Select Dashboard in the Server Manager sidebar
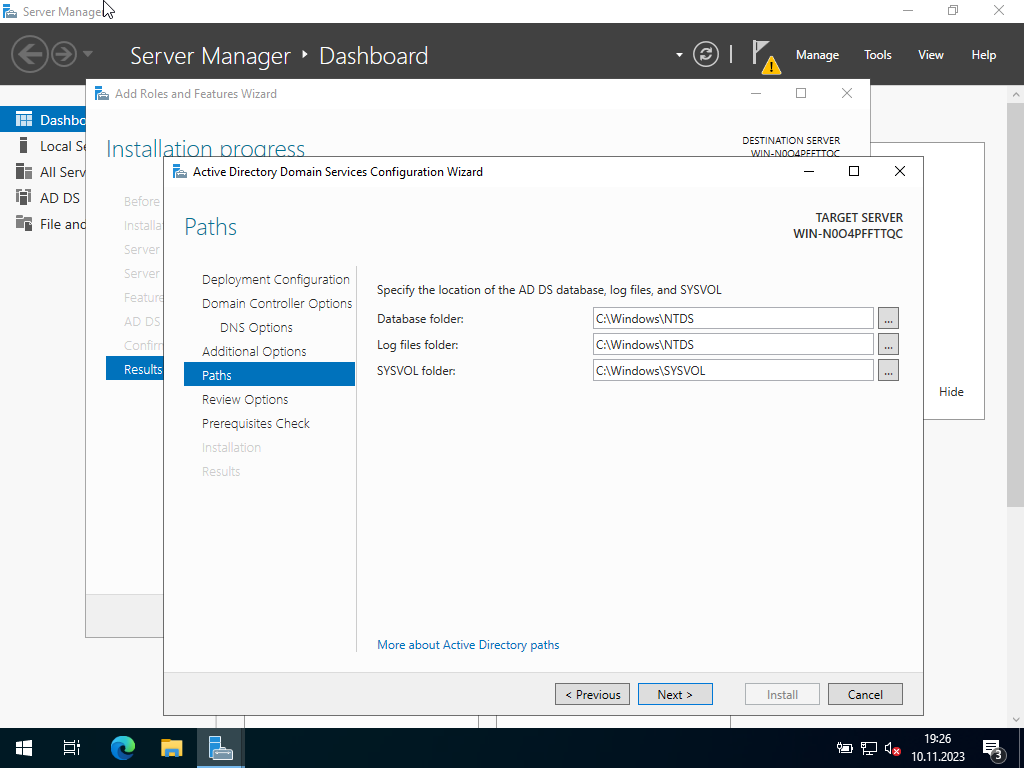 click(43, 120)
